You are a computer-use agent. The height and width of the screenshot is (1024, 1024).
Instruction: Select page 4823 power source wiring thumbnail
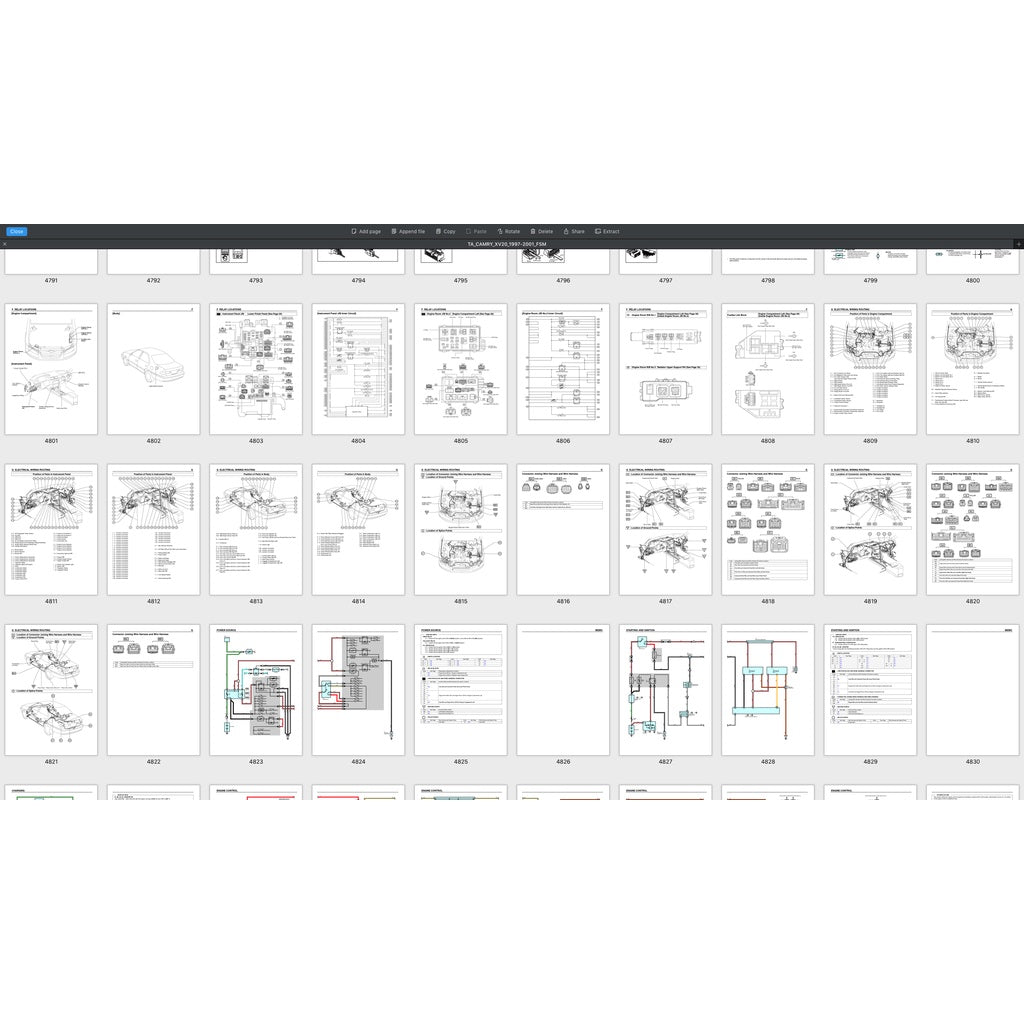click(x=256, y=690)
